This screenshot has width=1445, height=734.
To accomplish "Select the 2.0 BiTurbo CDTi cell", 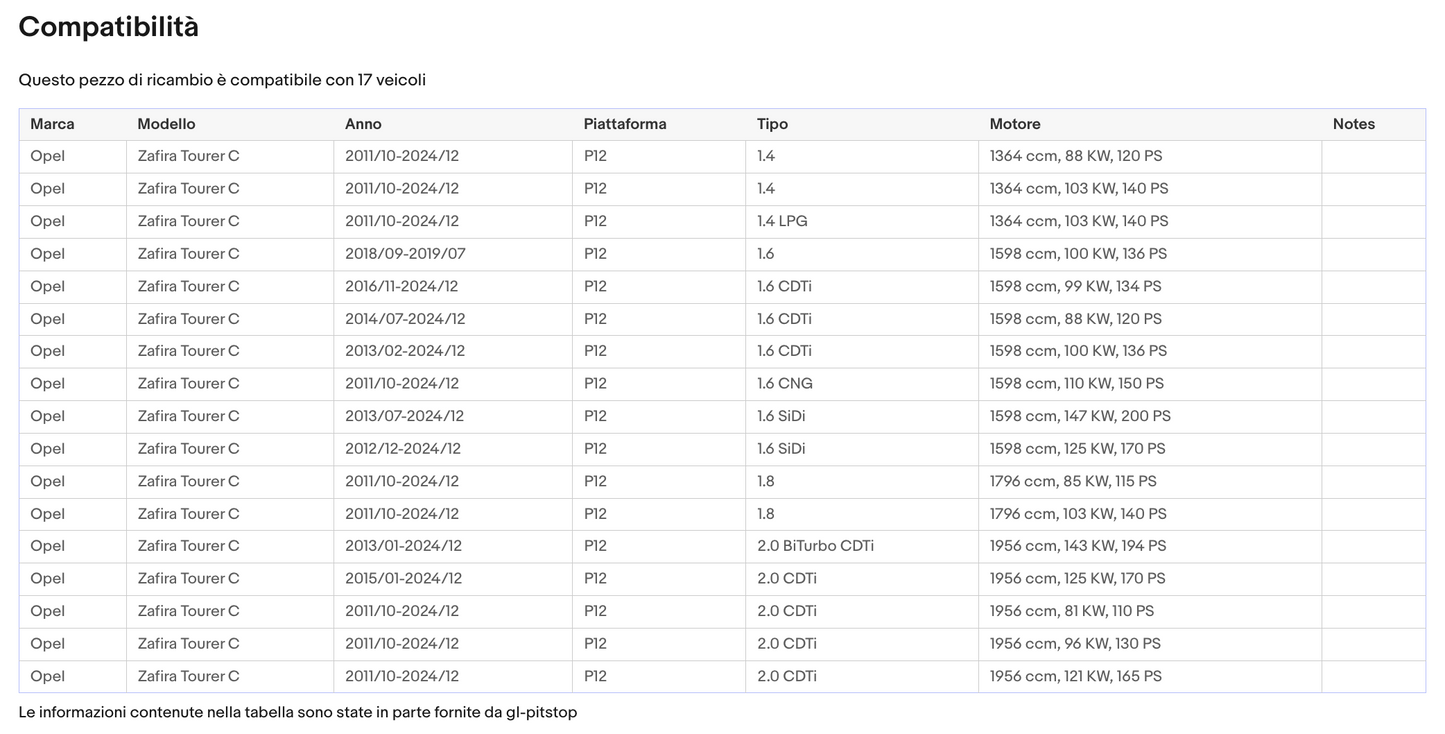I will pos(815,546).
